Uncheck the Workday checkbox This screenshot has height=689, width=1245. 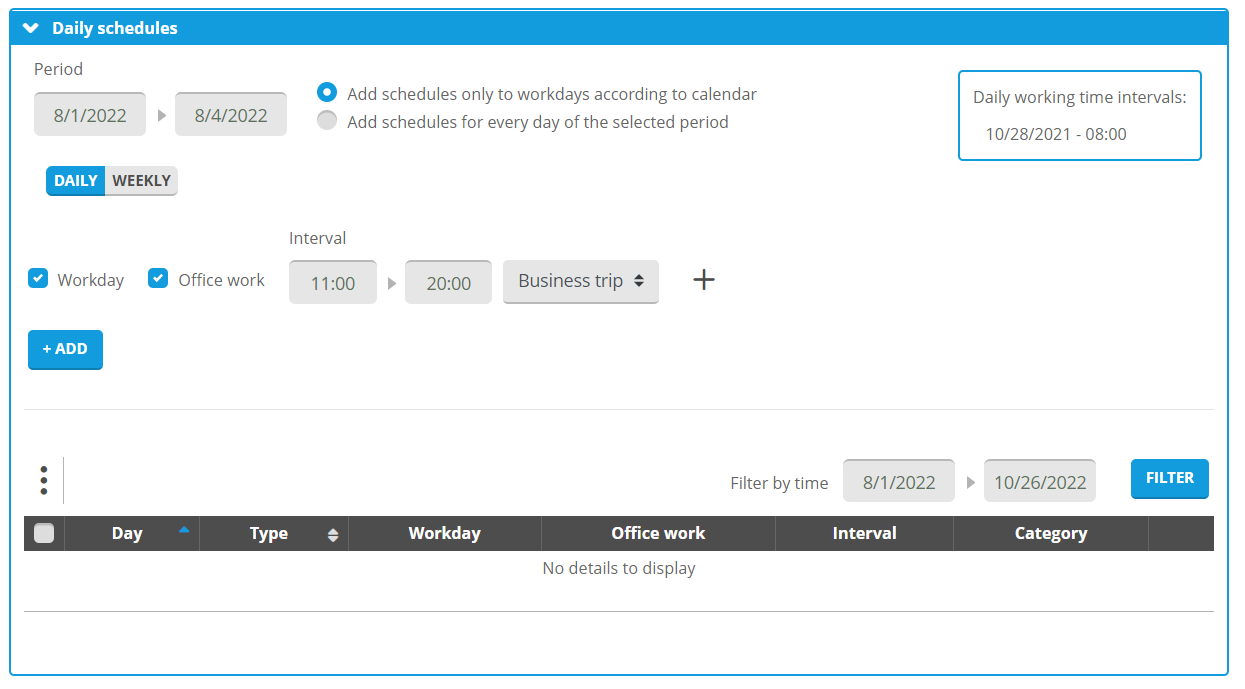click(x=38, y=279)
